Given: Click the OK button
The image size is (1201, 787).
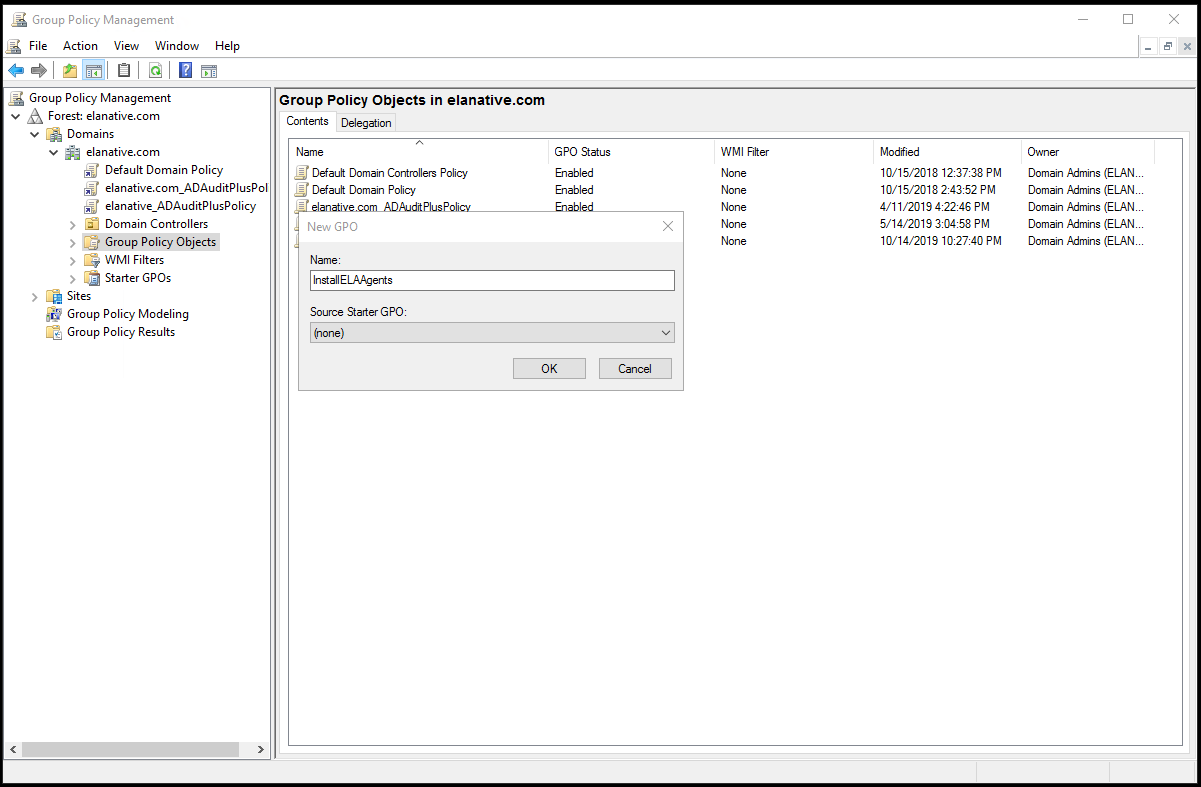Looking at the screenshot, I should coord(548,368).
